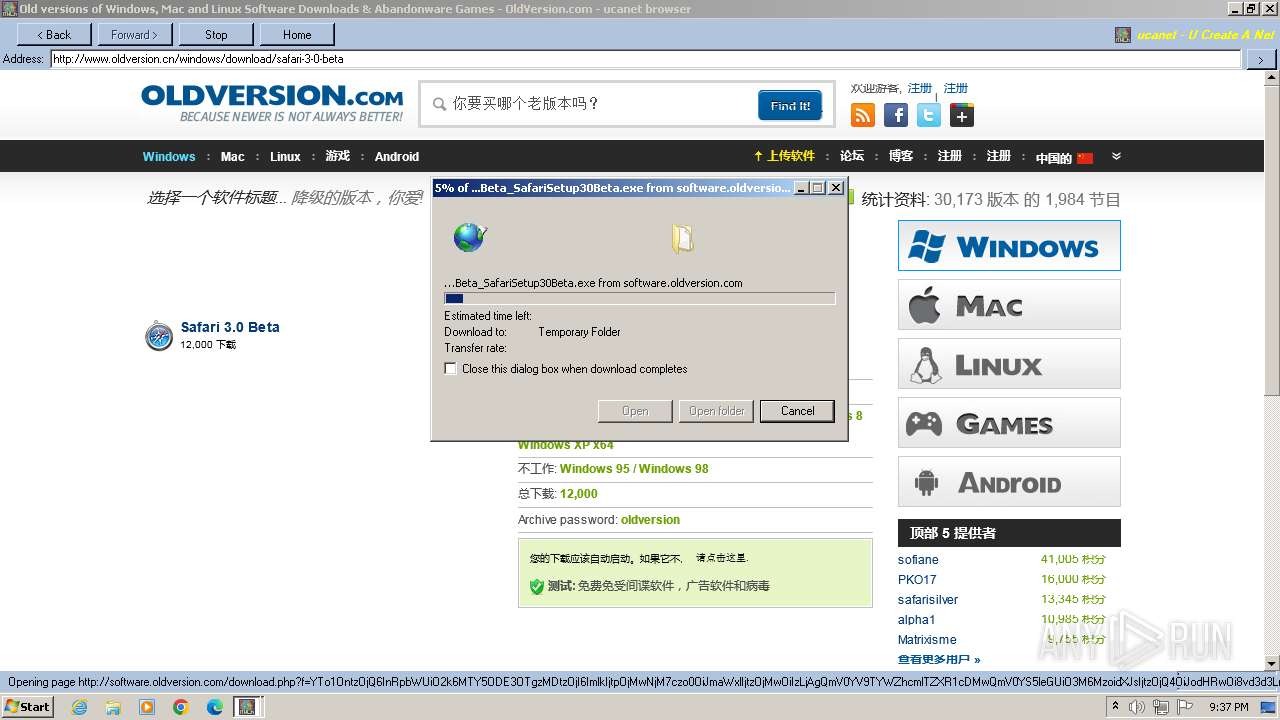This screenshot has height=720, width=1280.
Task: Open the Android category banner
Action: (1009, 482)
